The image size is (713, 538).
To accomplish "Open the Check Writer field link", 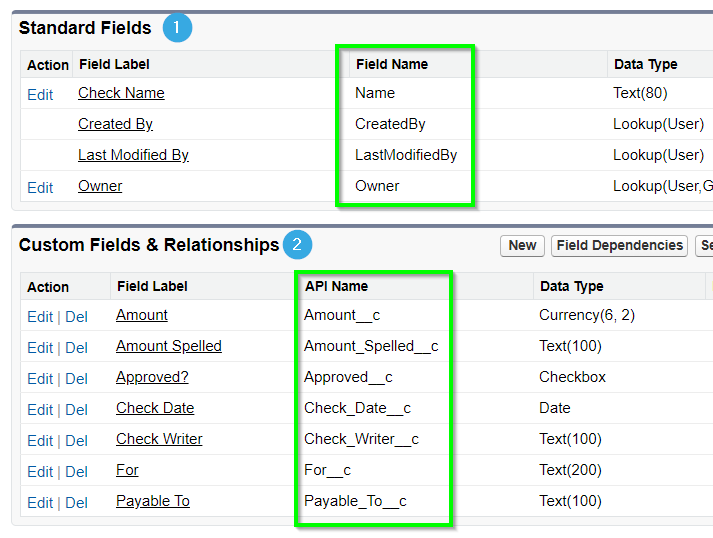I will tap(159, 439).
